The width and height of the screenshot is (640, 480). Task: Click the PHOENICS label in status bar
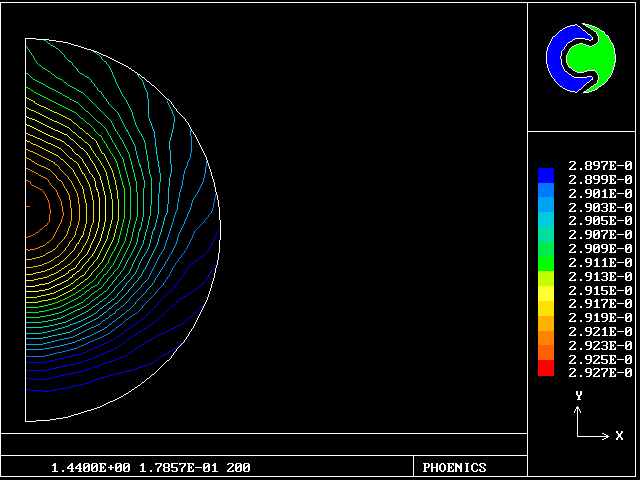(x=454, y=467)
